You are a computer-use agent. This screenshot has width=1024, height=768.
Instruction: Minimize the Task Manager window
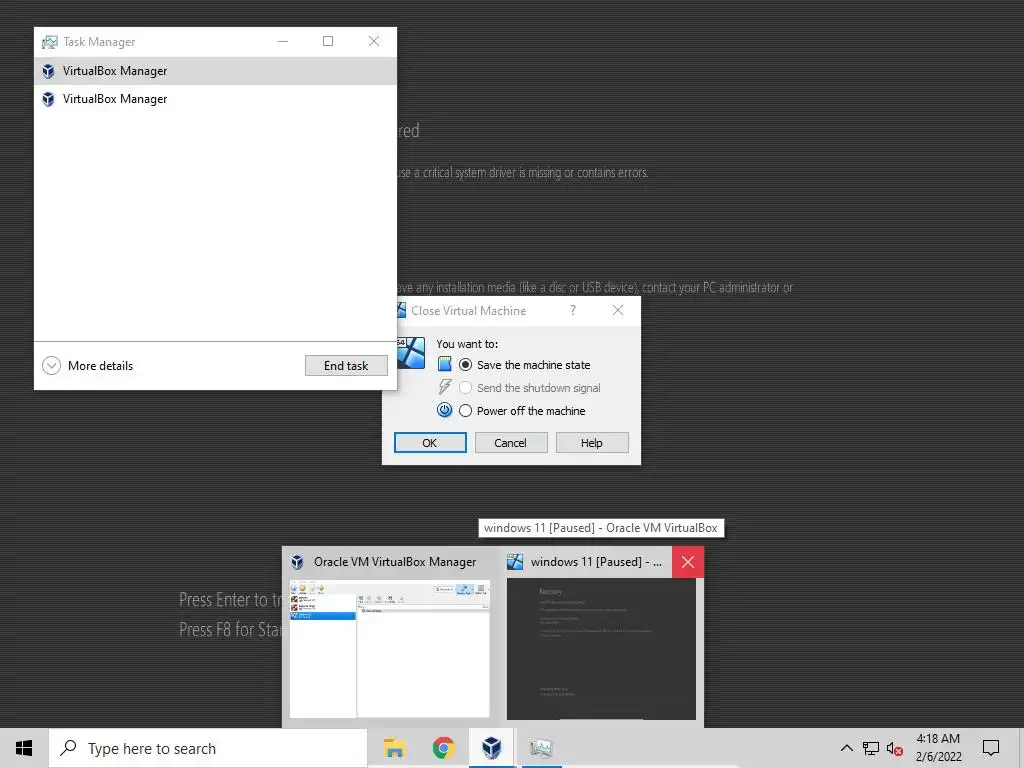[x=283, y=41]
